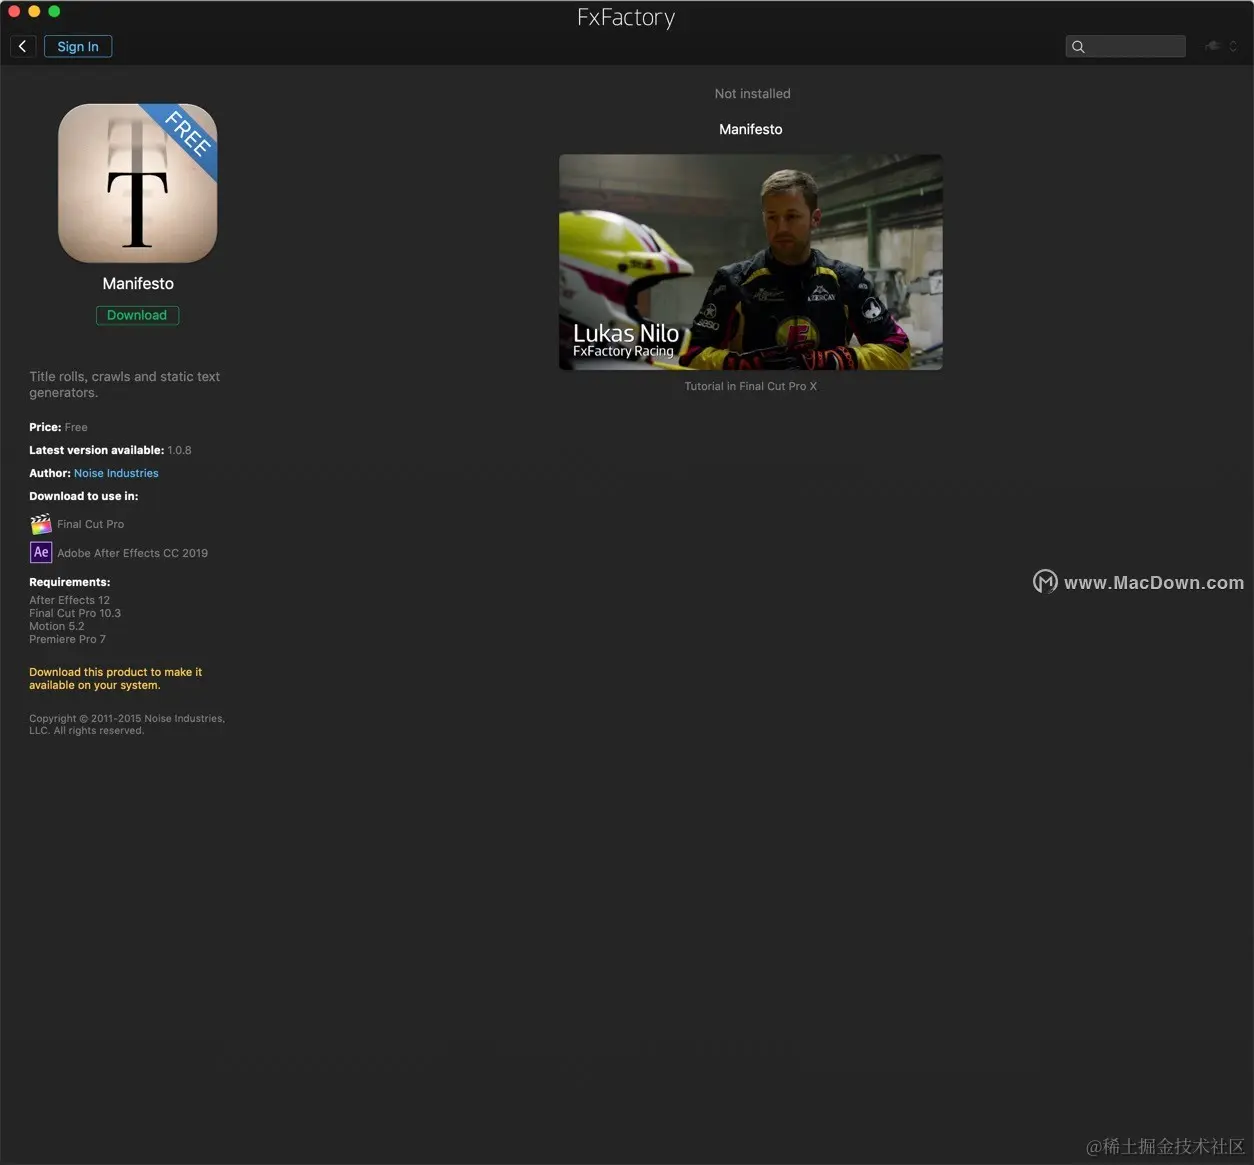Click the After Effects Ae icon
The height and width of the screenshot is (1165, 1254).
[x=41, y=552]
